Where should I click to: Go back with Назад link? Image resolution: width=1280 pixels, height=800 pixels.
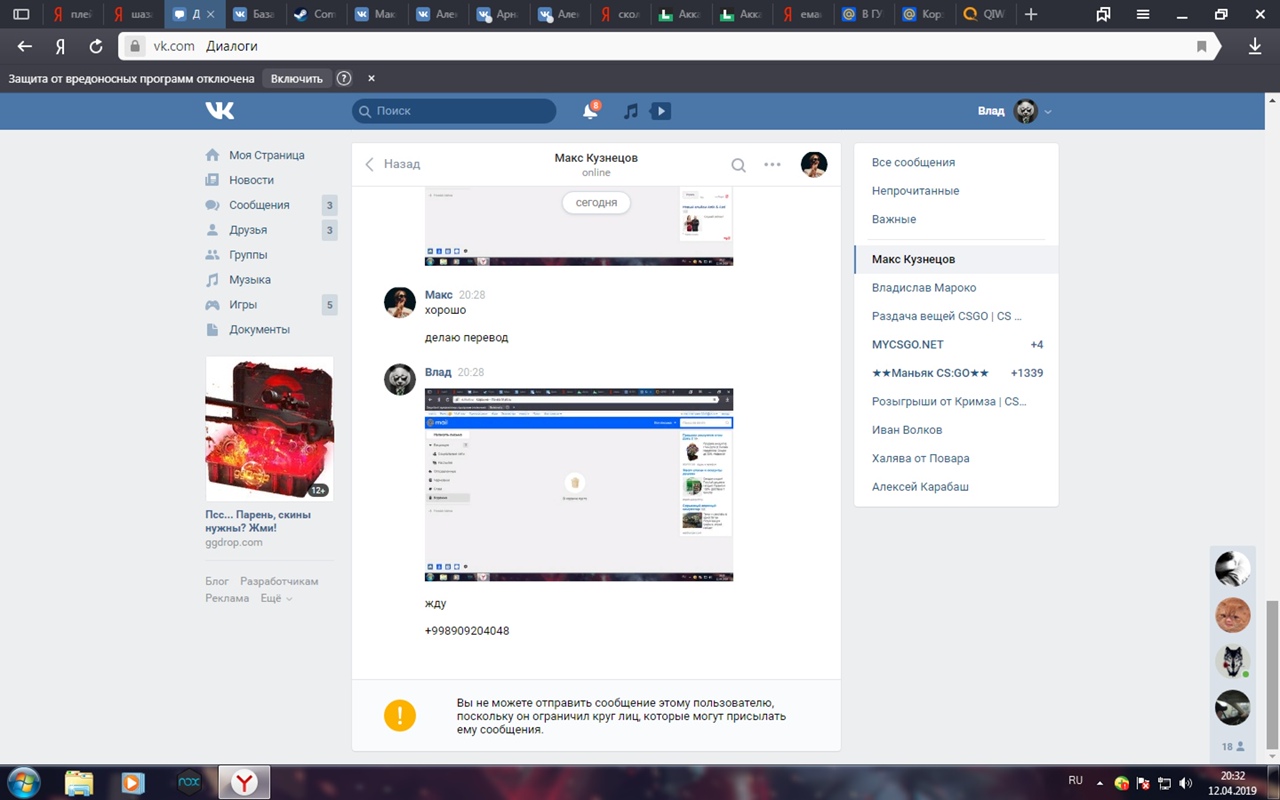pos(392,164)
